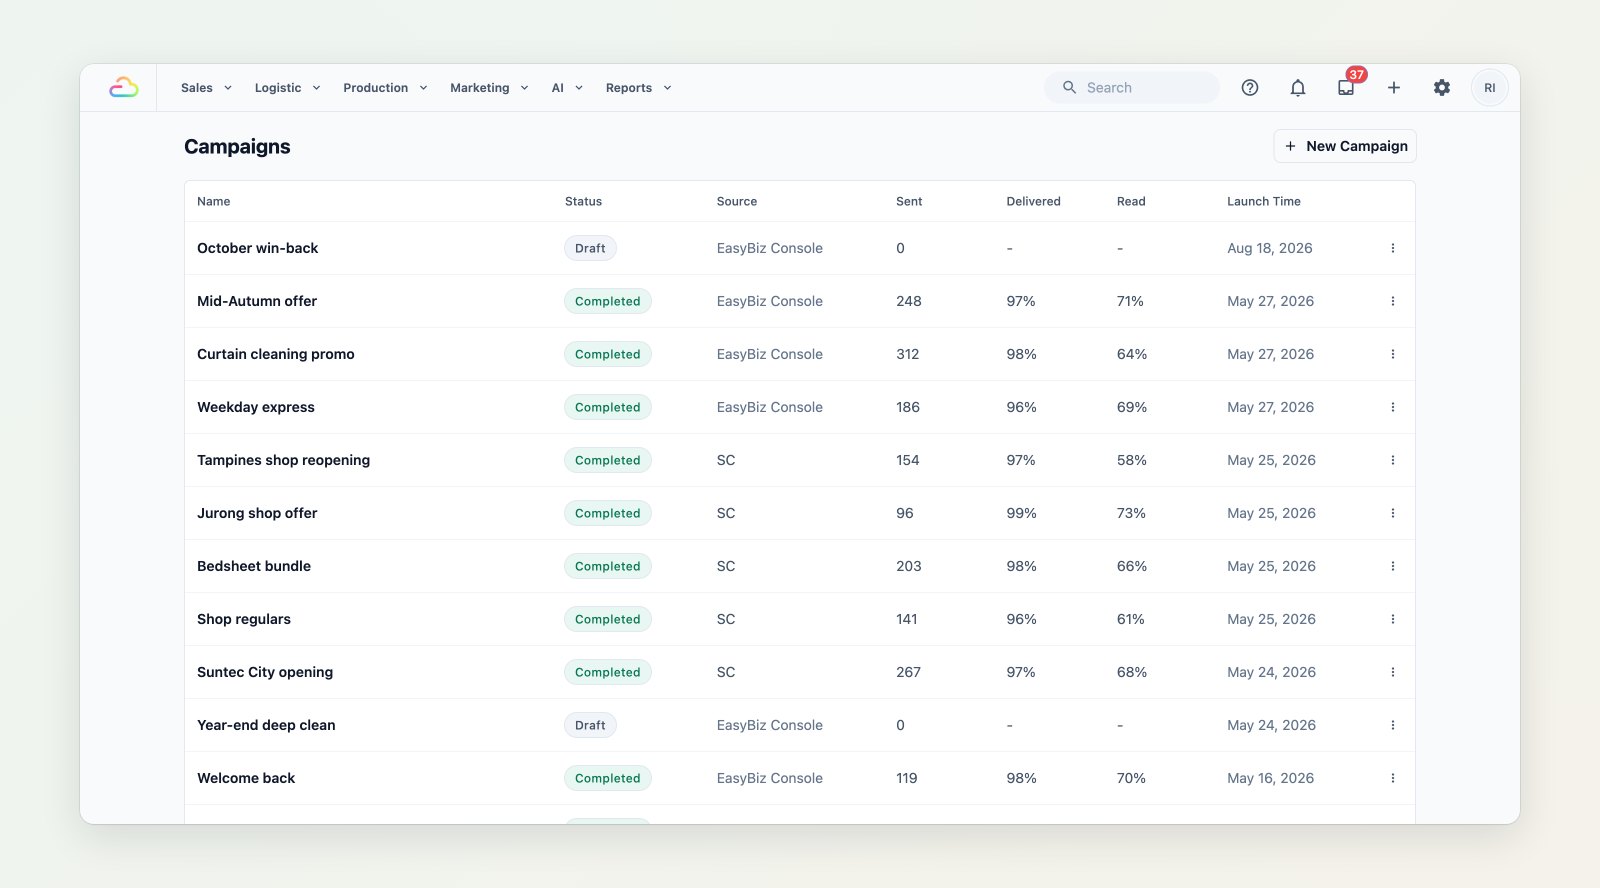
Task: Click the Delivered column header
Action: click(1034, 201)
